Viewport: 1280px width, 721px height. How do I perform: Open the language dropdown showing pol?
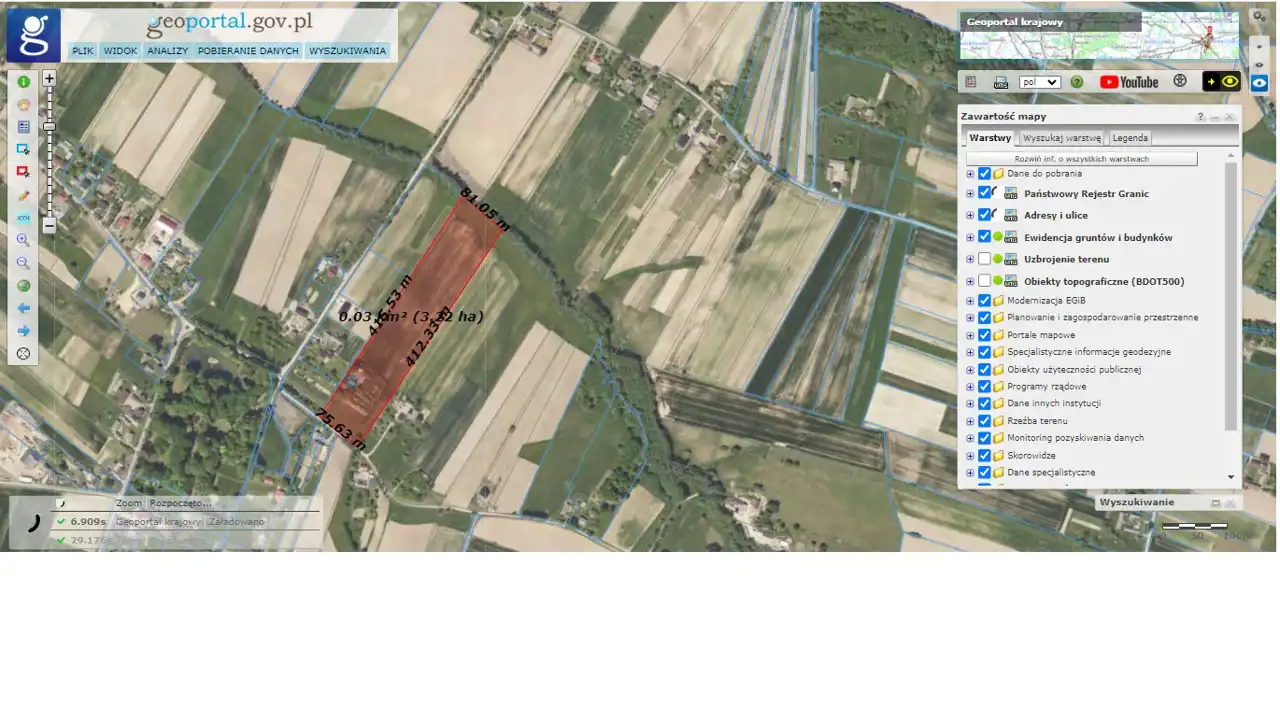pyautogui.click(x=1040, y=82)
